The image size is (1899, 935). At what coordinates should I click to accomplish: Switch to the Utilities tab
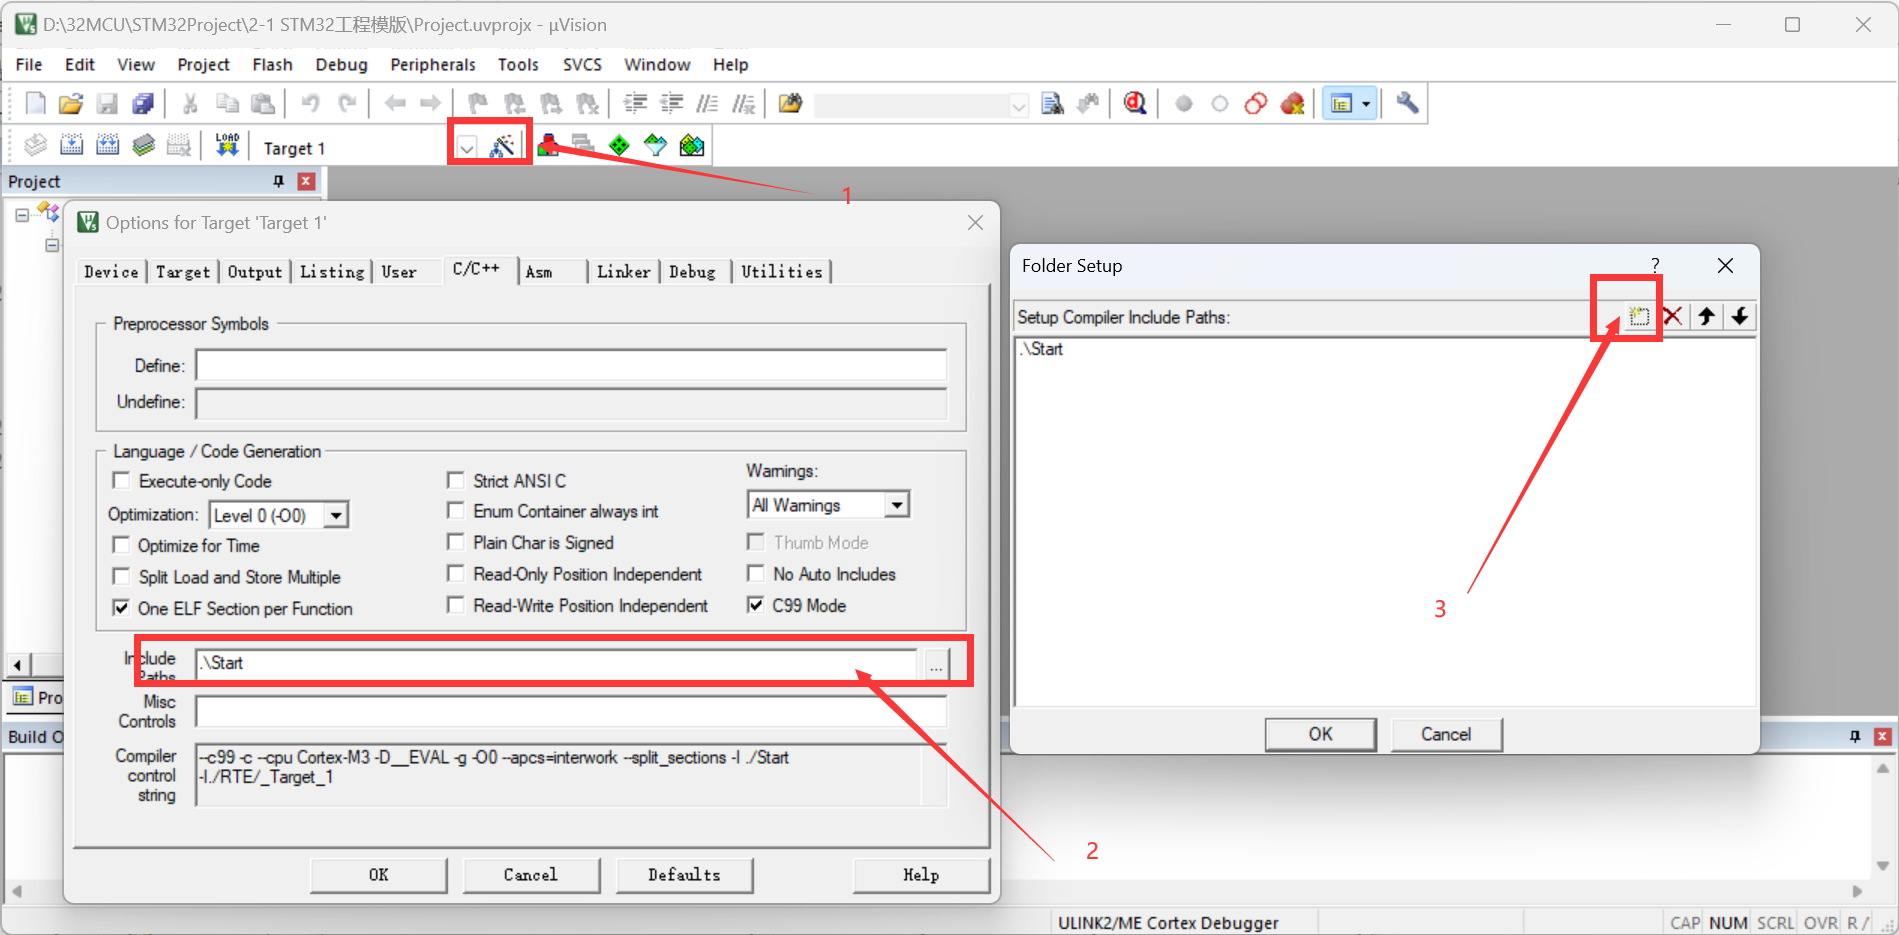(x=781, y=272)
